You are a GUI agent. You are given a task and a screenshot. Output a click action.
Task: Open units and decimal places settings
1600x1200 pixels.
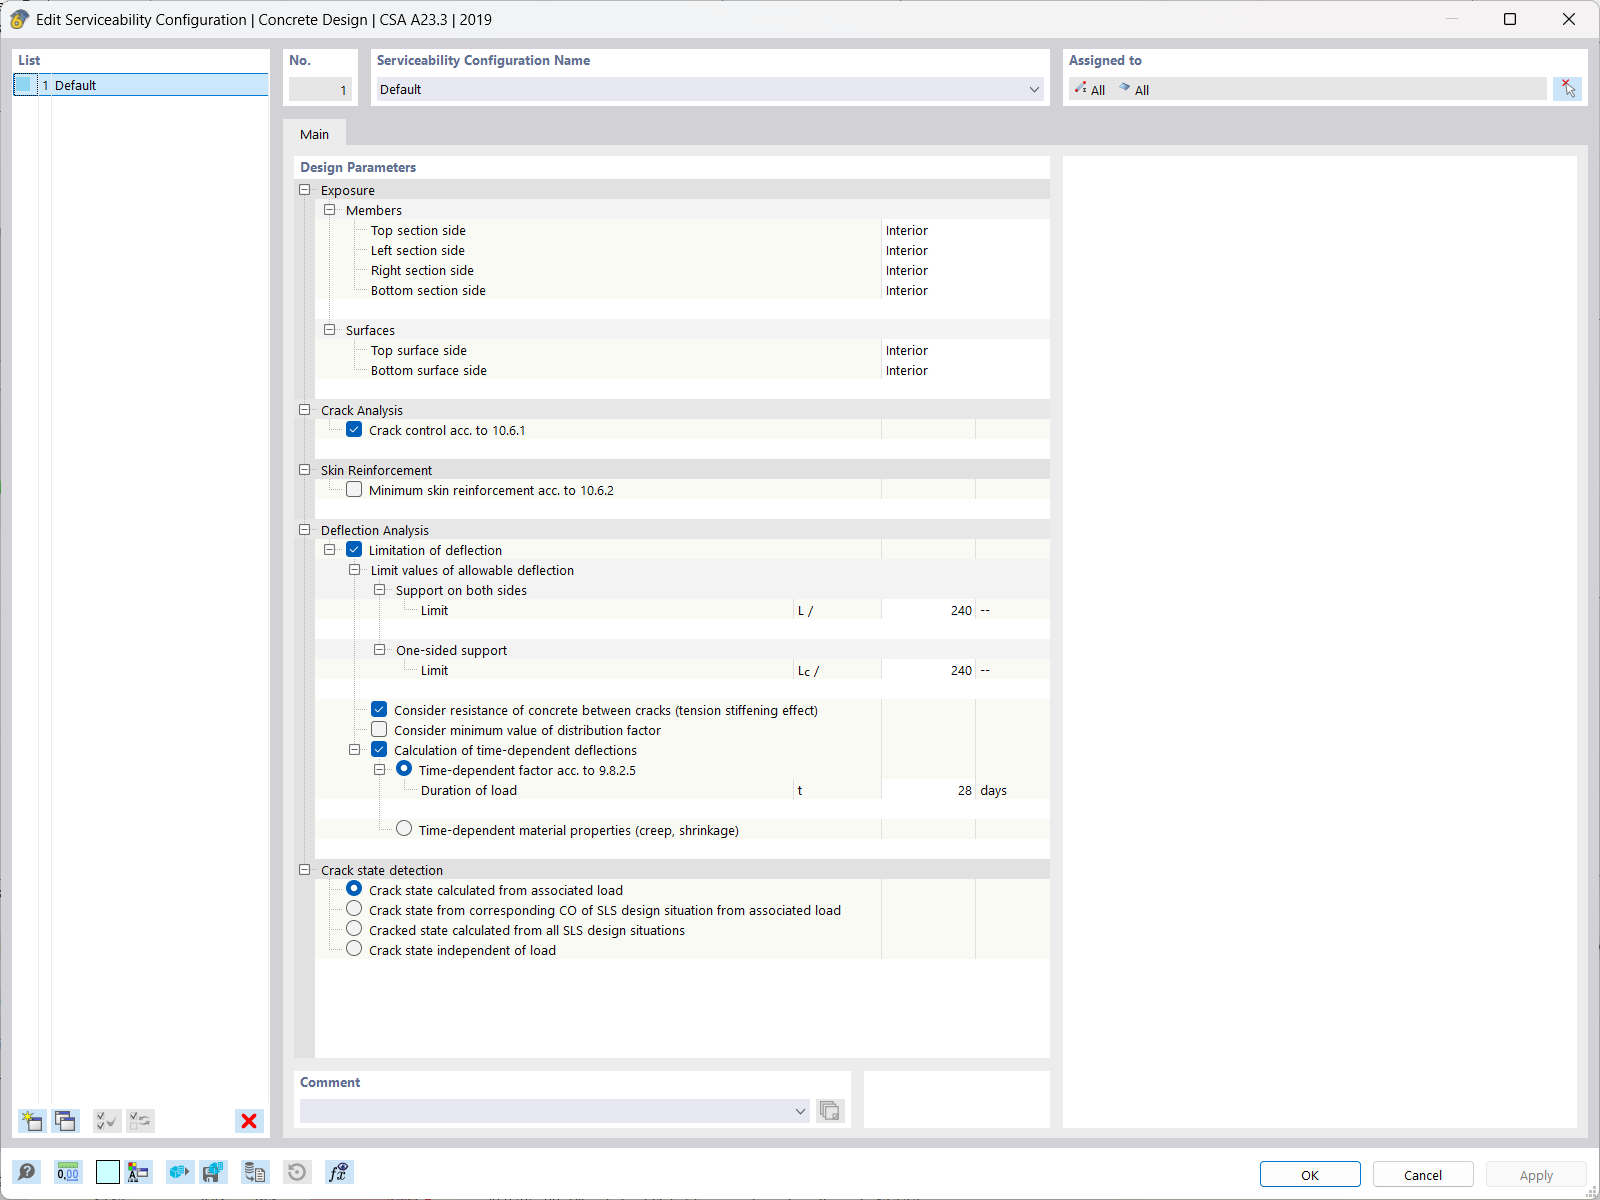[67, 1171]
